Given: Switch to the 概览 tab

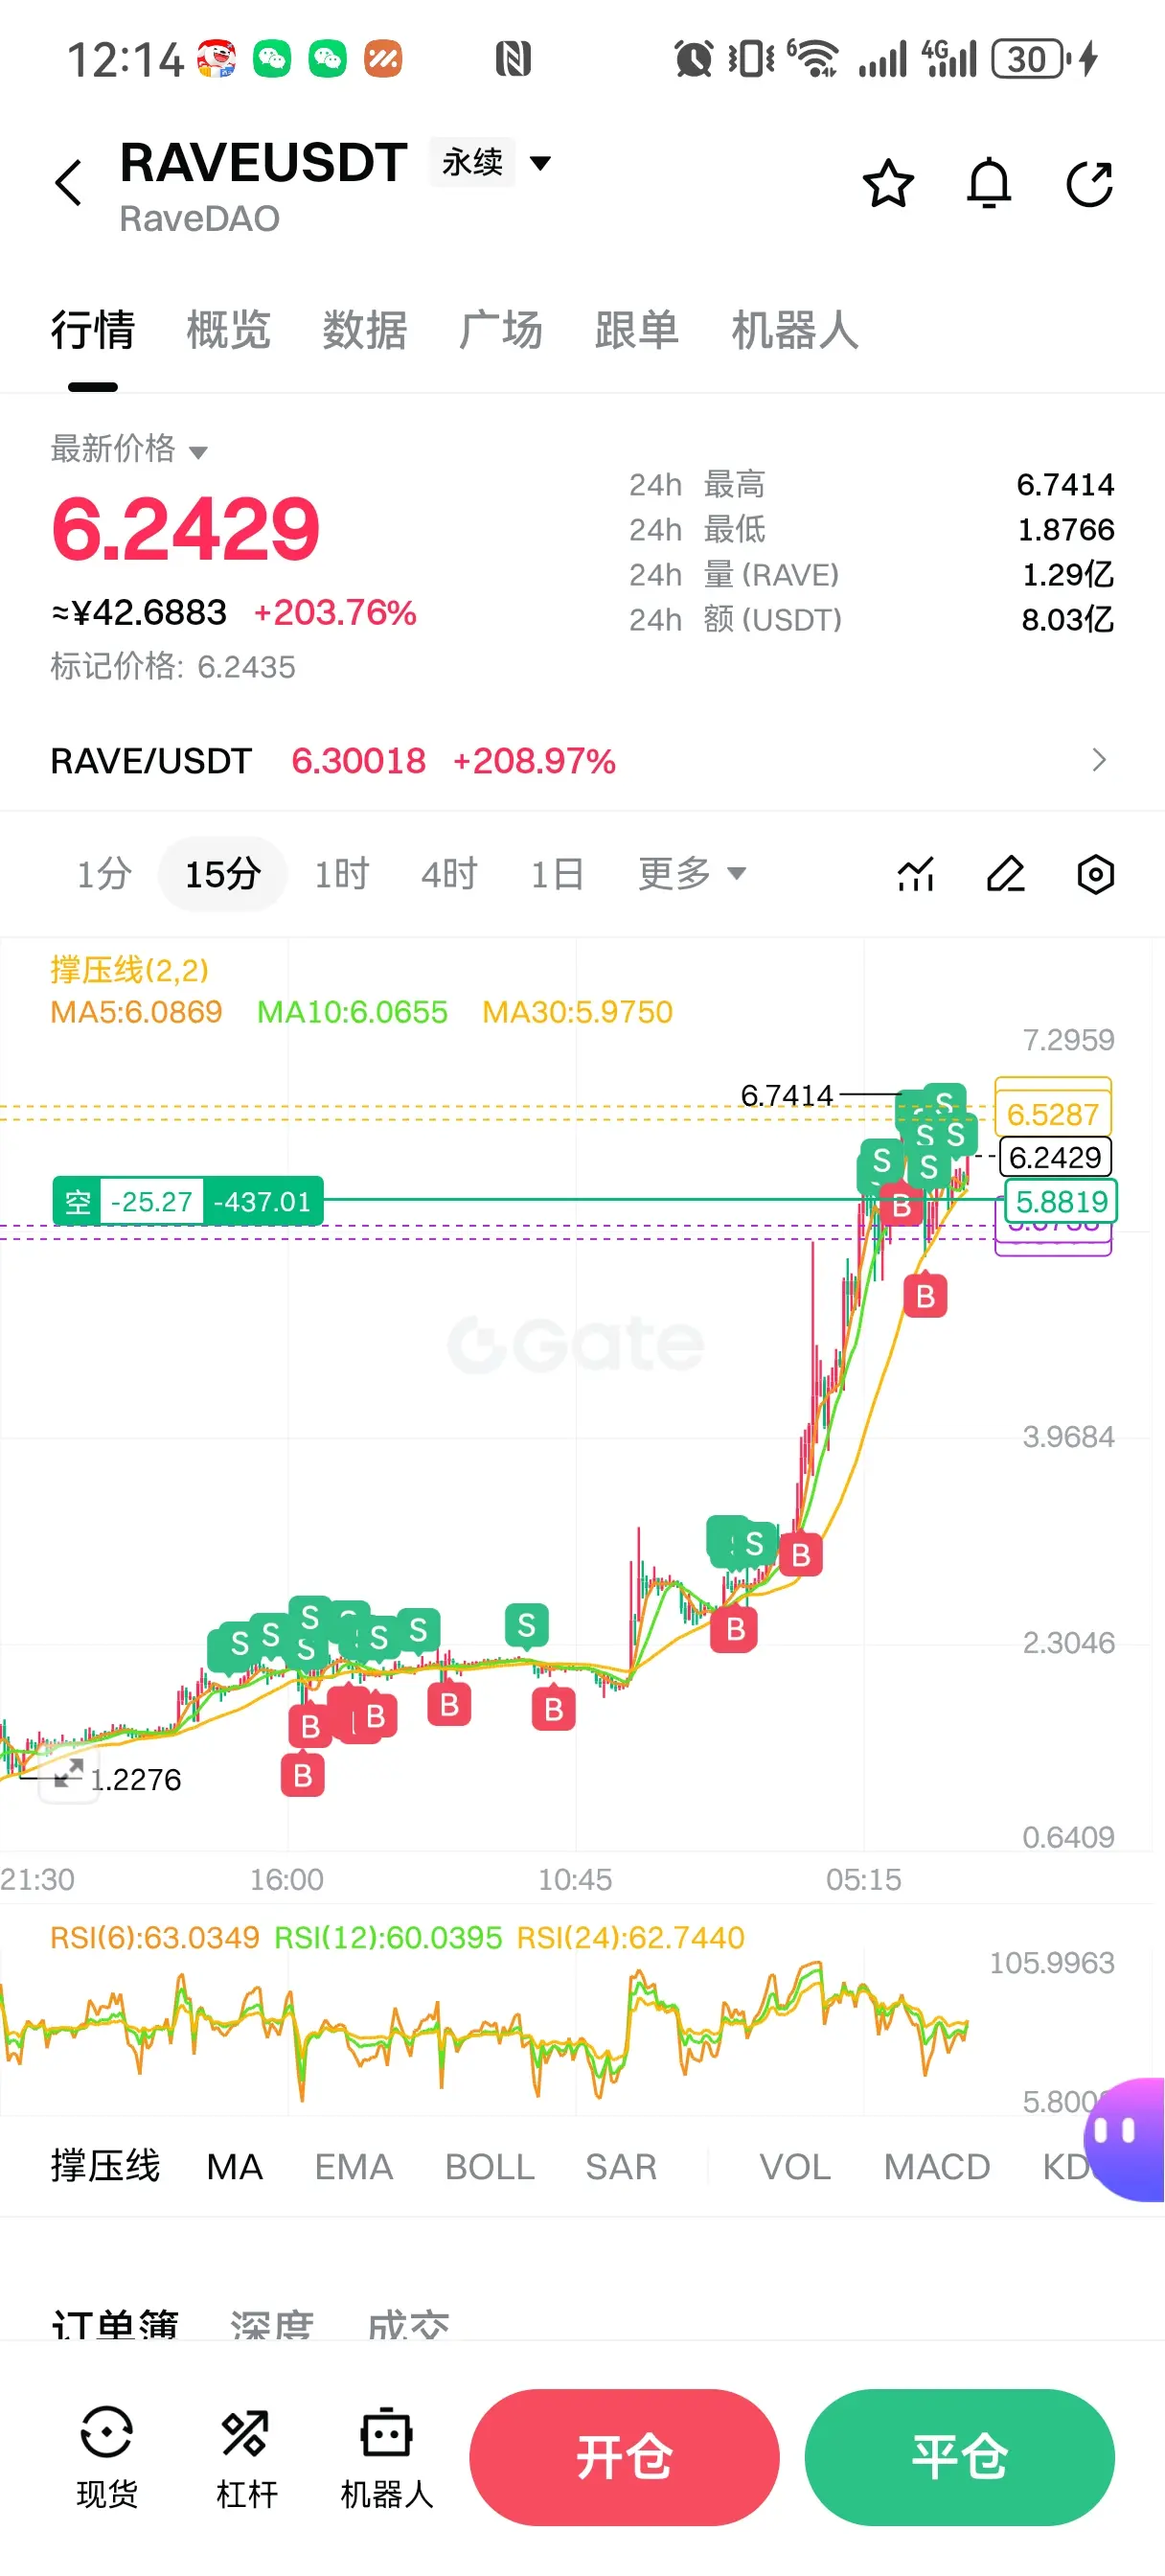Looking at the screenshot, I should click(x=229, y=330).
